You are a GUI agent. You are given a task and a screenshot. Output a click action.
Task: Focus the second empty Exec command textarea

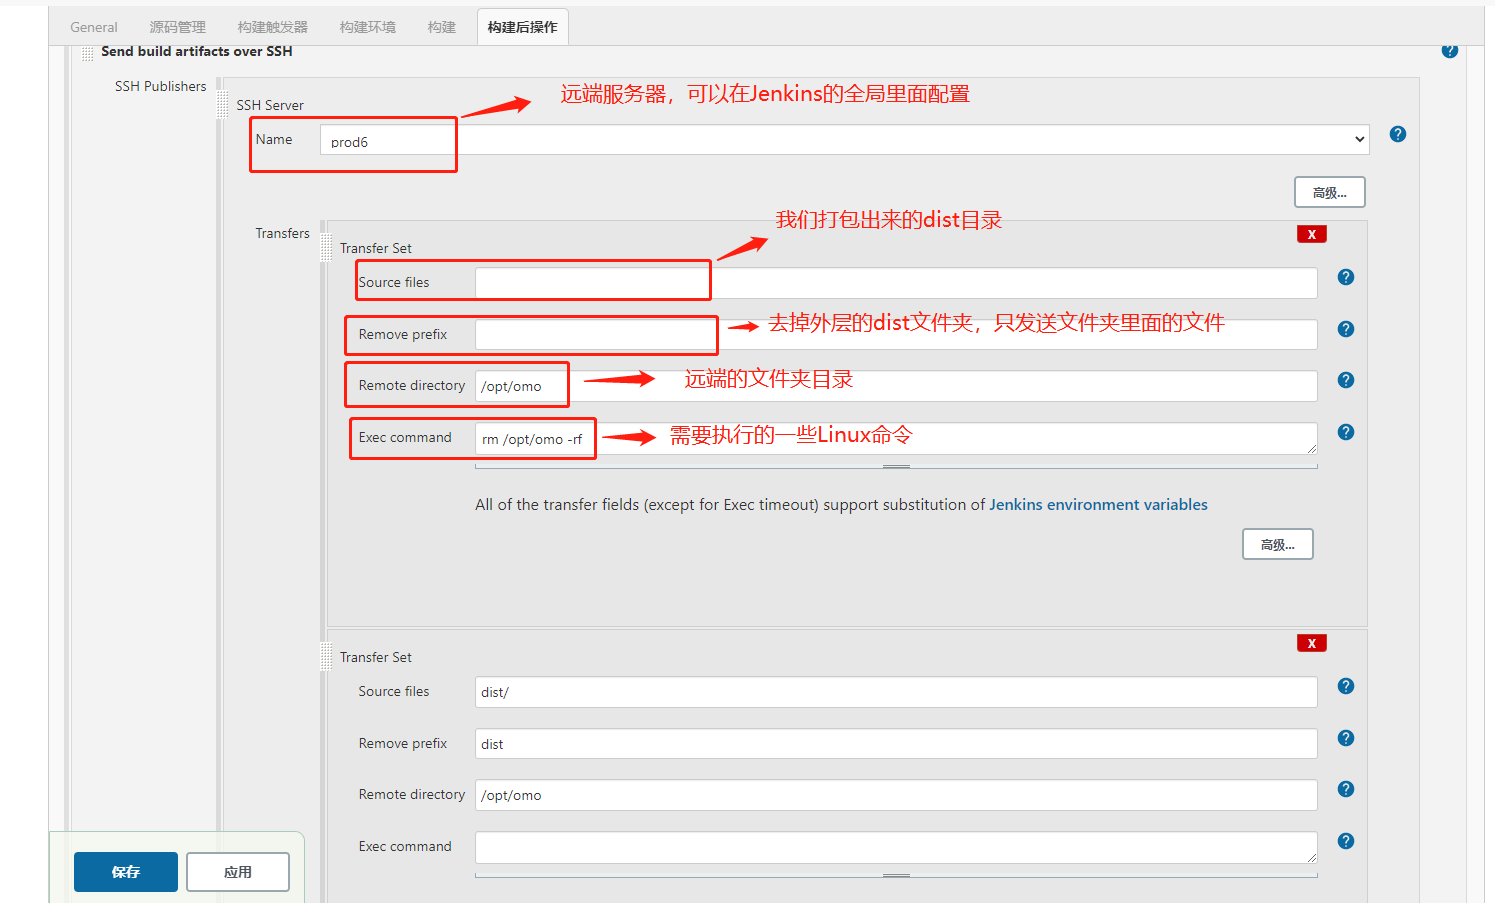(x=896, y=847)
